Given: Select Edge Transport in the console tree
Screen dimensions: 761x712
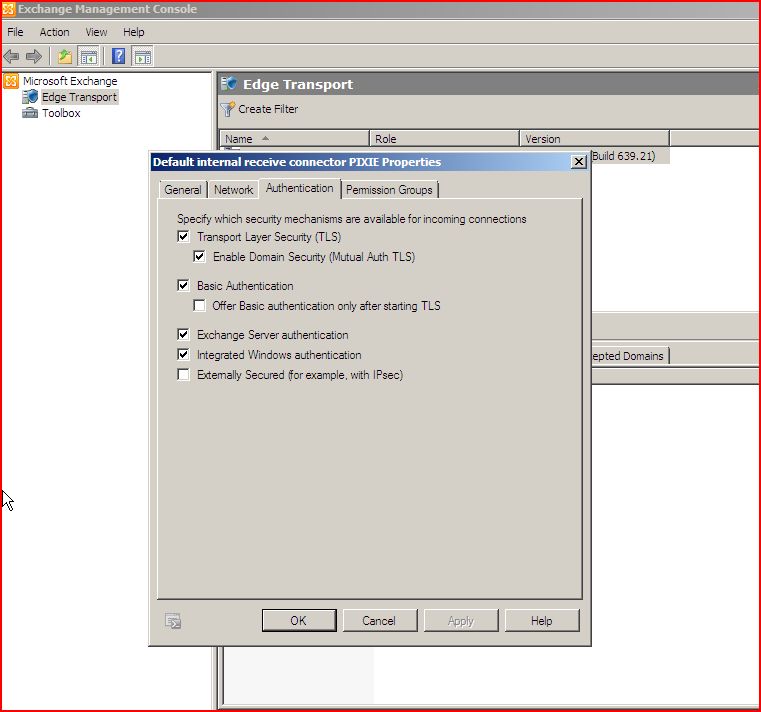Looking at the screenshot, I should pyautogui.click(x=79, y=97).
